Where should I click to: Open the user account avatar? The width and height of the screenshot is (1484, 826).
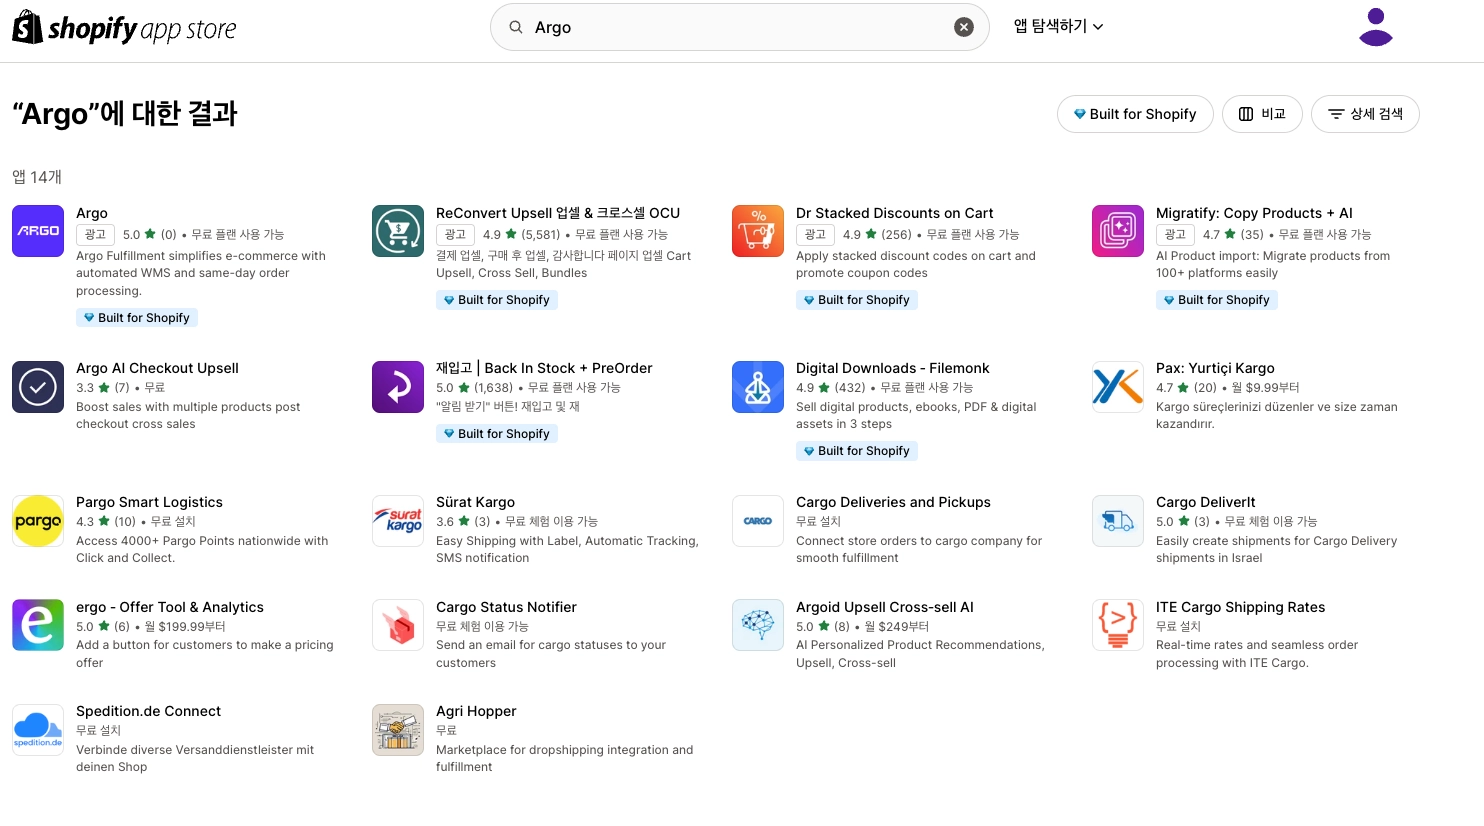[1376, 27]
